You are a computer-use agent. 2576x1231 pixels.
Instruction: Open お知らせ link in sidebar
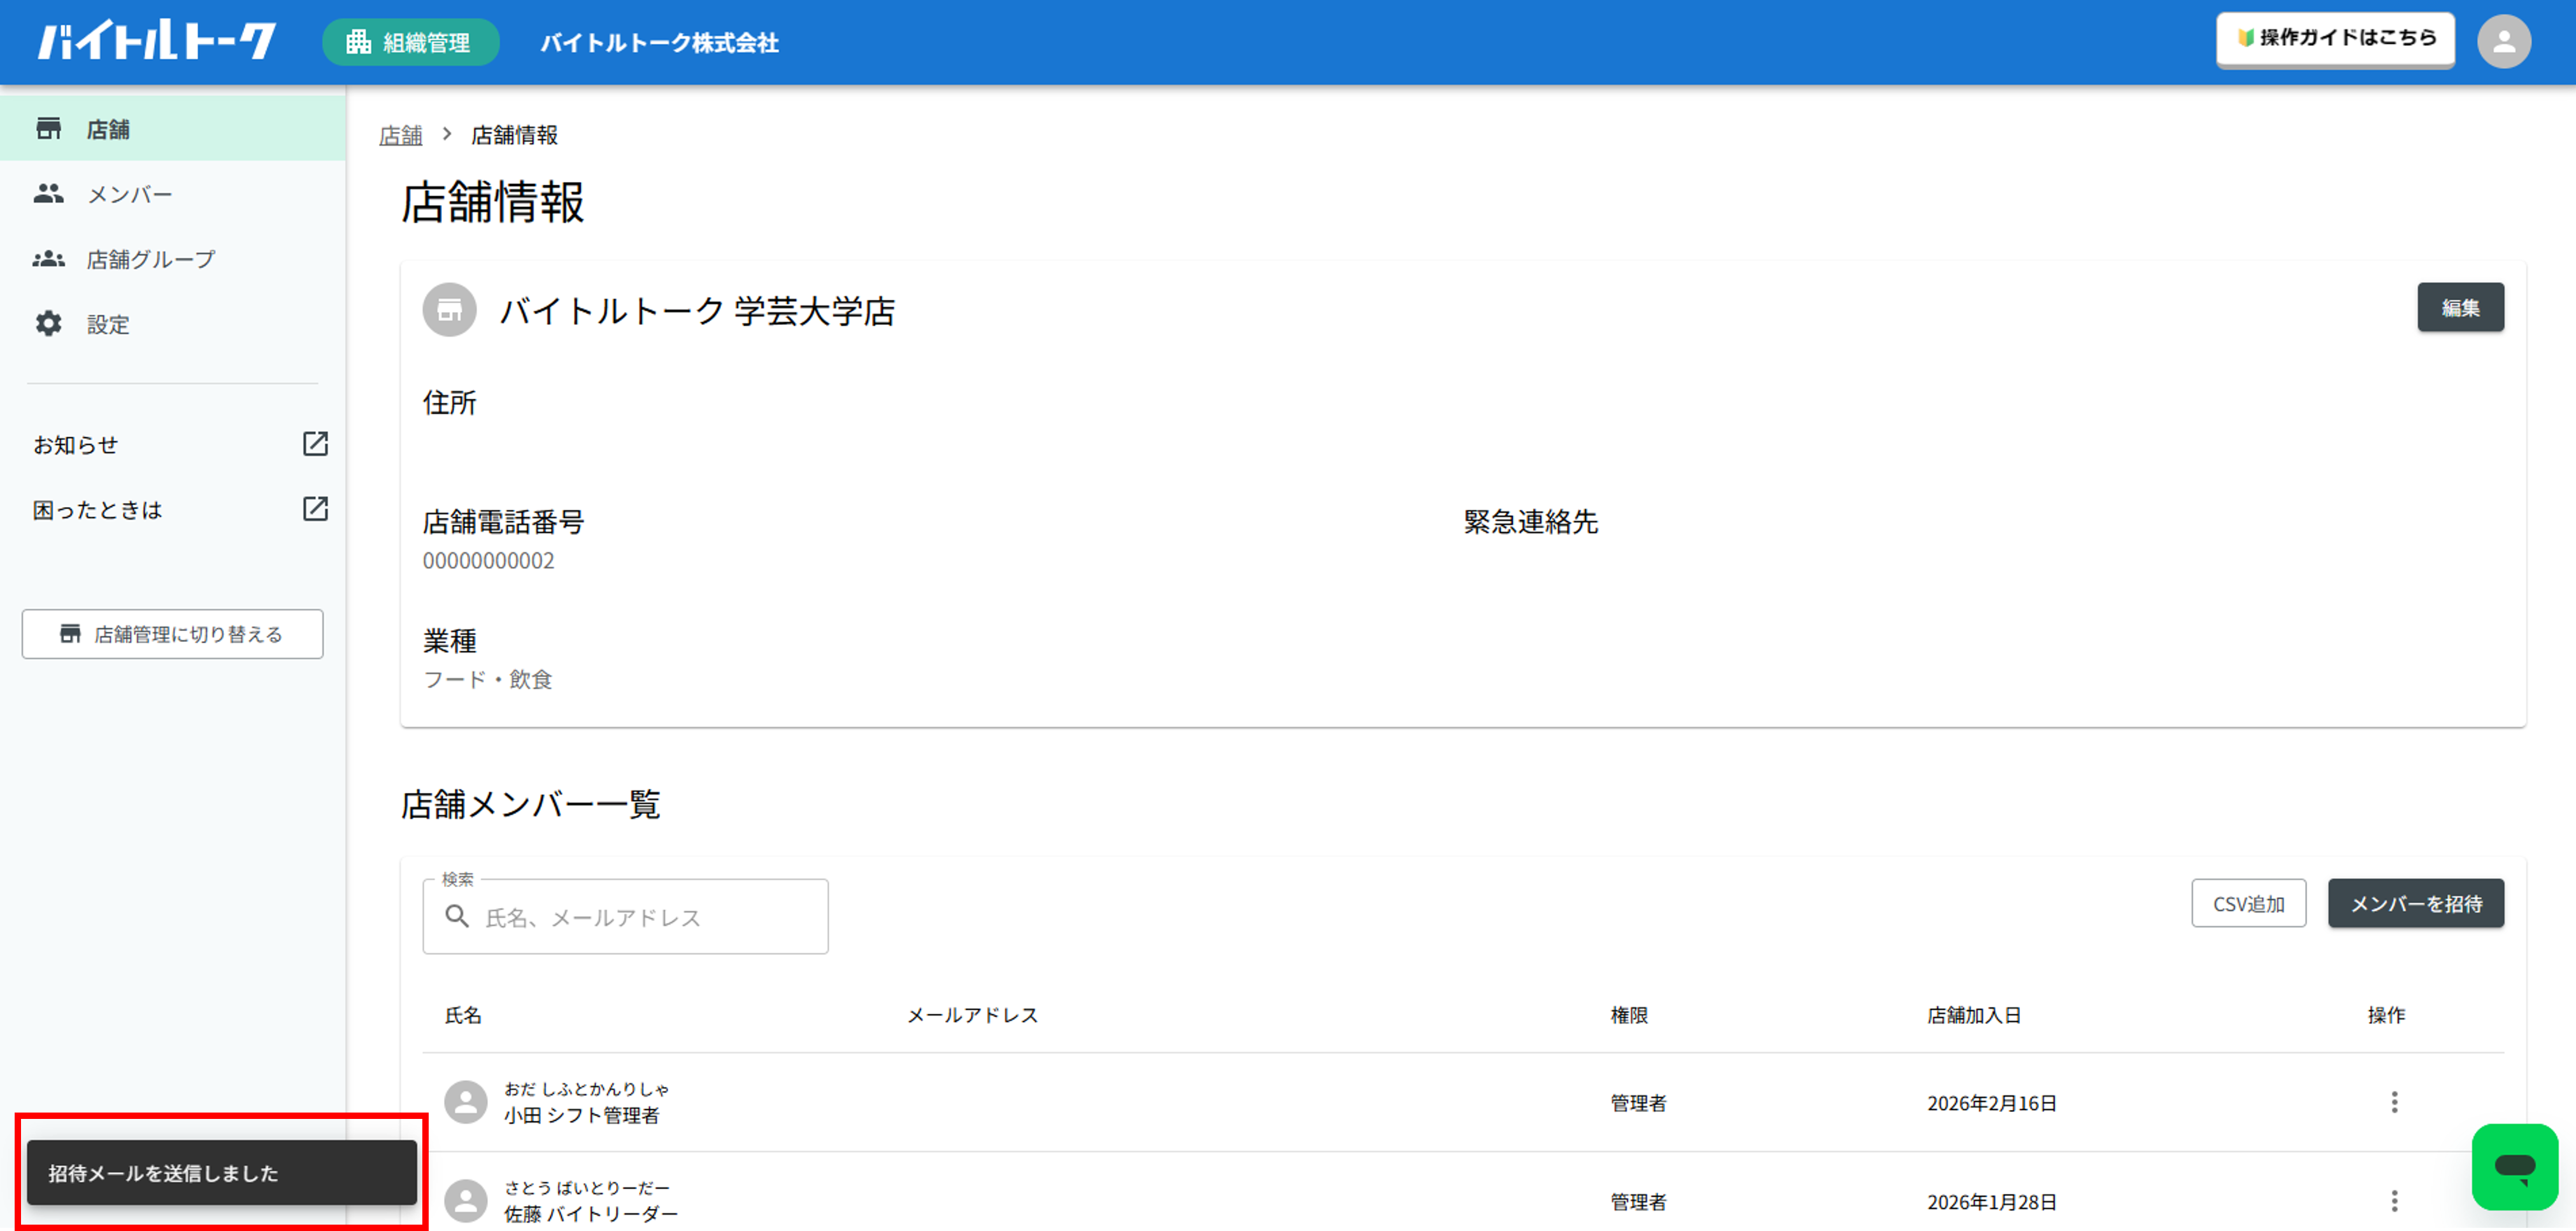[76, 445]
